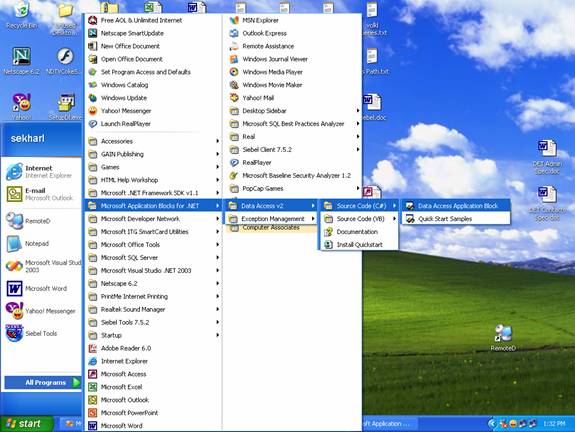Viewport: 575px width, 432px height.
Task: Open Windows Journal Viewer
Action: [293, 59]
